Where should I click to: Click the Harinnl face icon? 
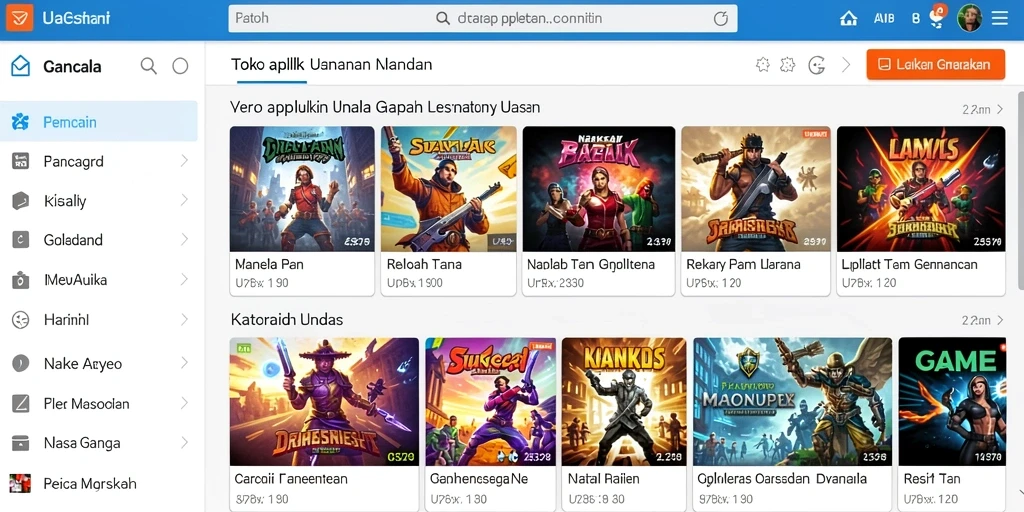click(20, 320)
